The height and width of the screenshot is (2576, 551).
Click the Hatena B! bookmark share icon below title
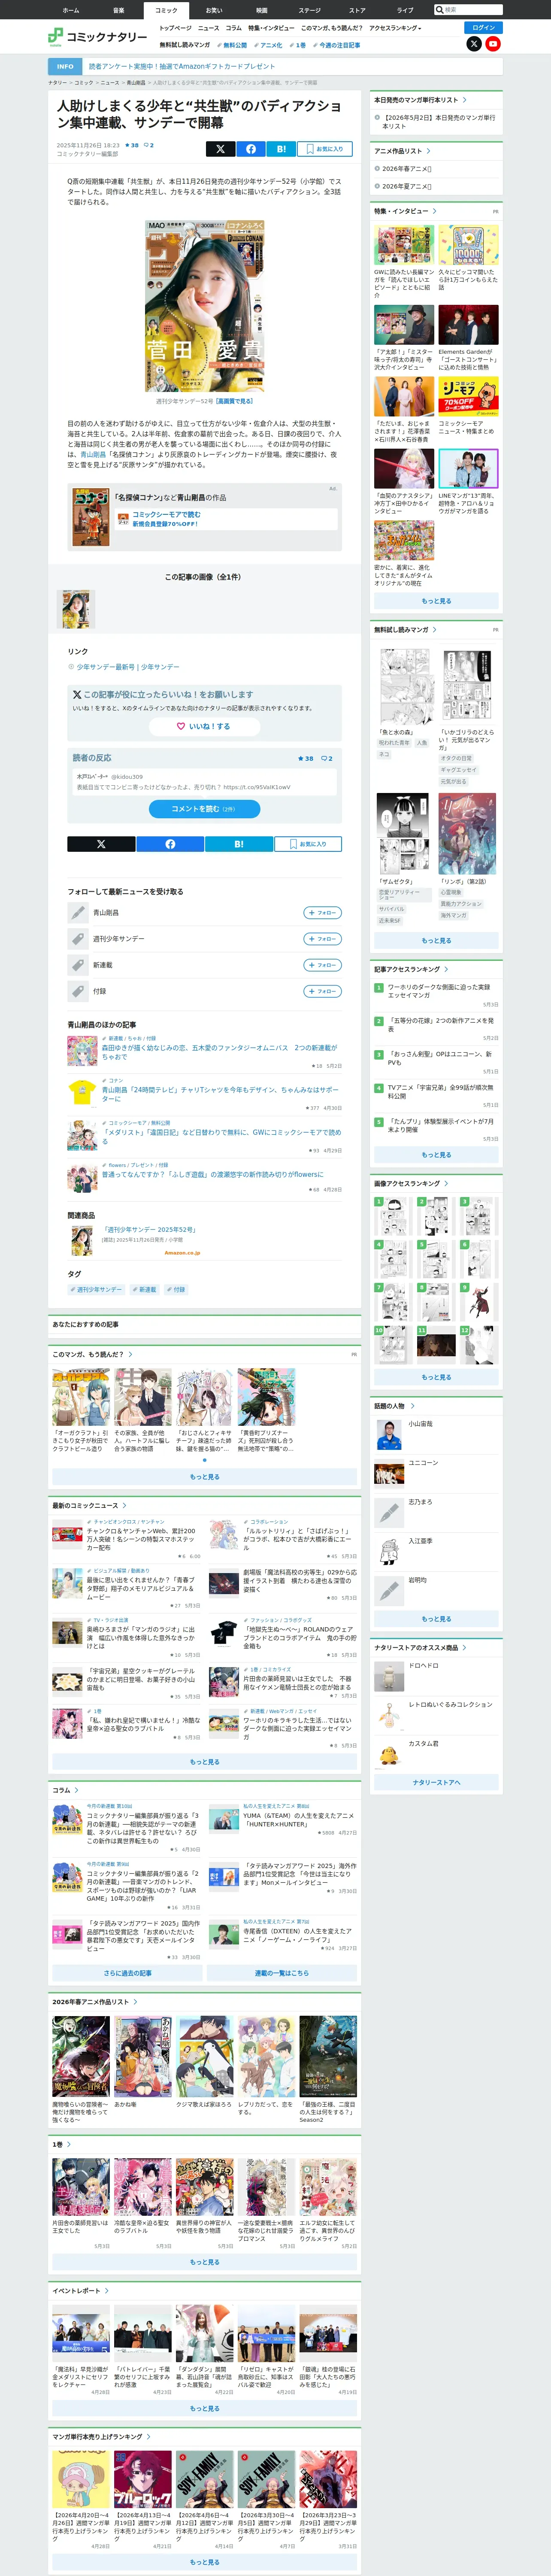coord(281,149)
